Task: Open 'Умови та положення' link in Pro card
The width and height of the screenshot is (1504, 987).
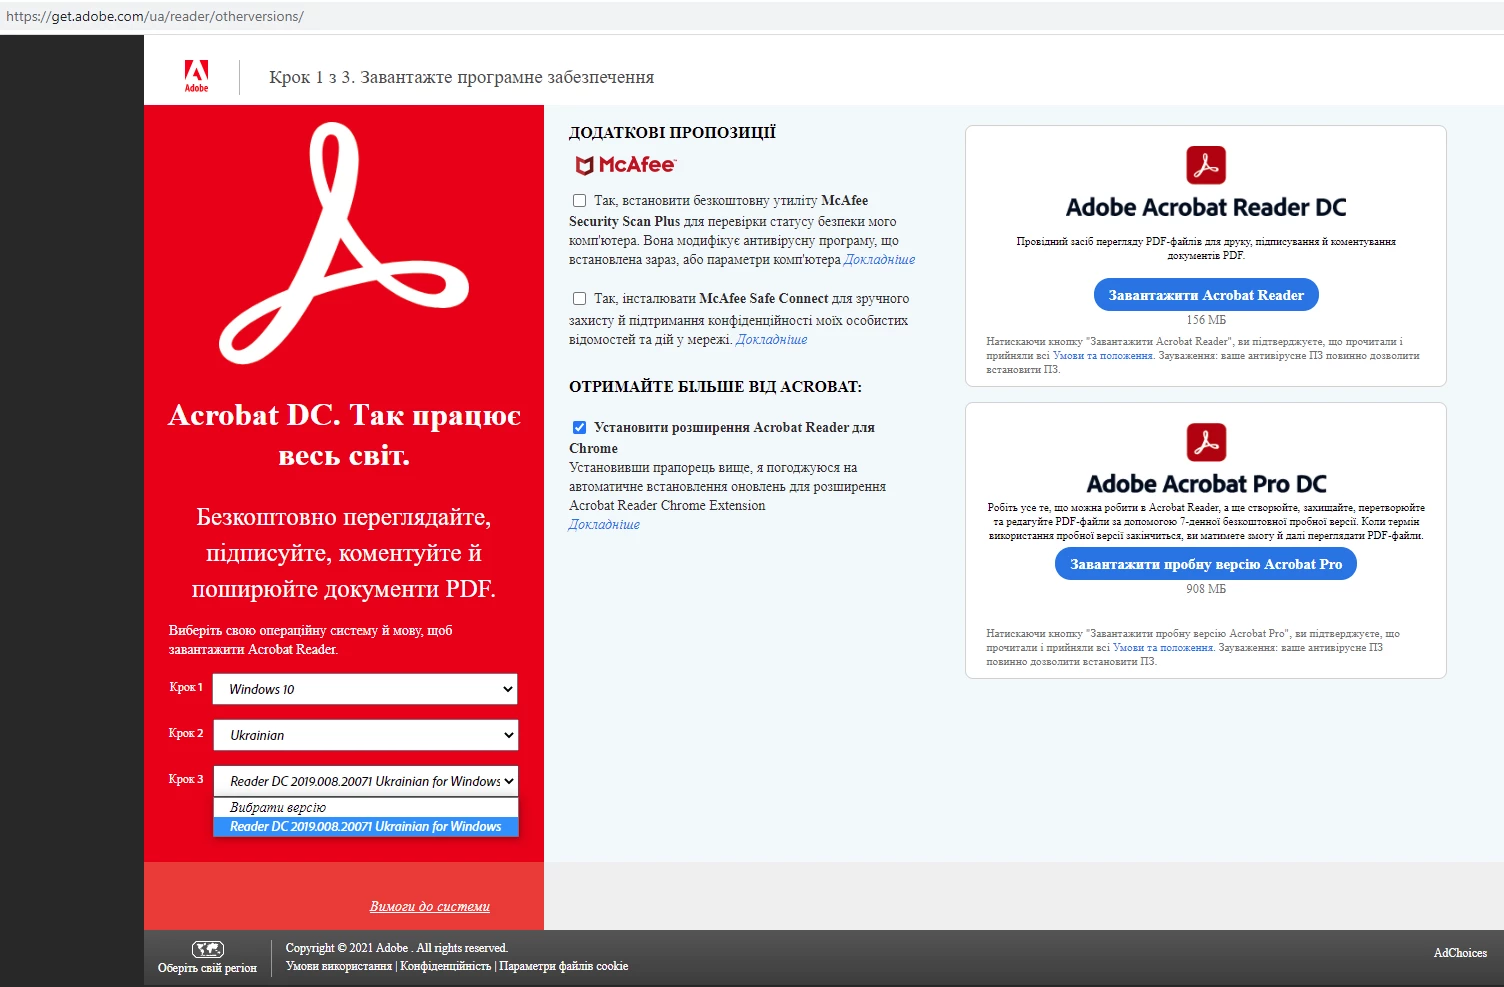Action: pos(1163,647)
